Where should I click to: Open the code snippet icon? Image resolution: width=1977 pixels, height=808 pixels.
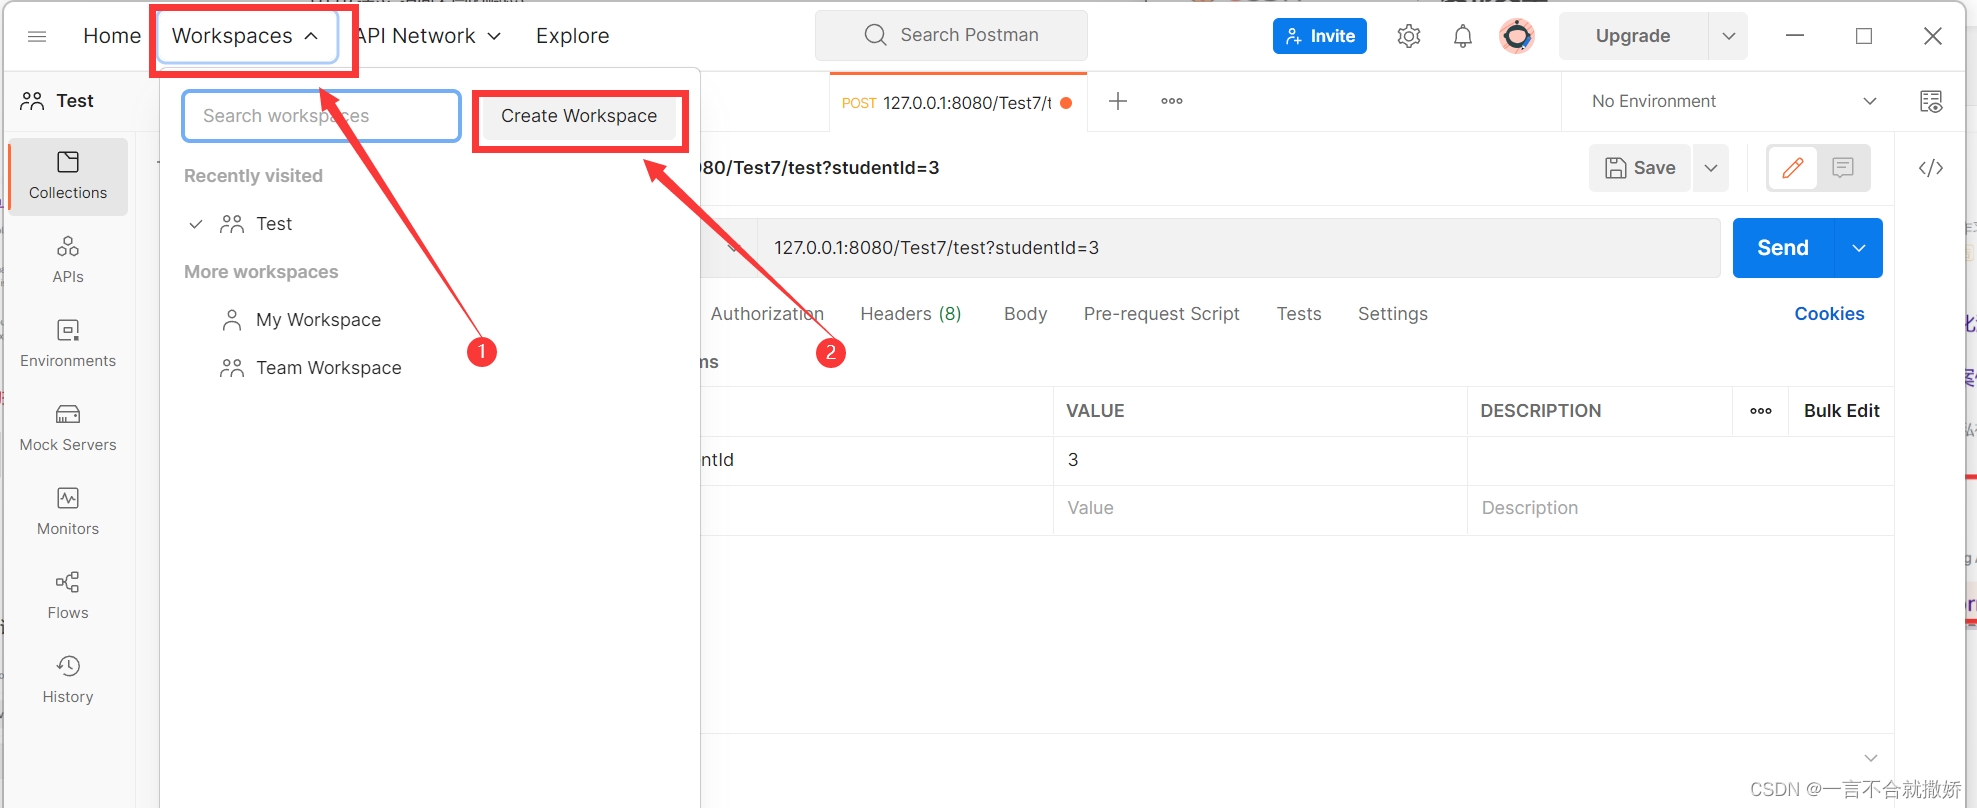click(1931, 168)
